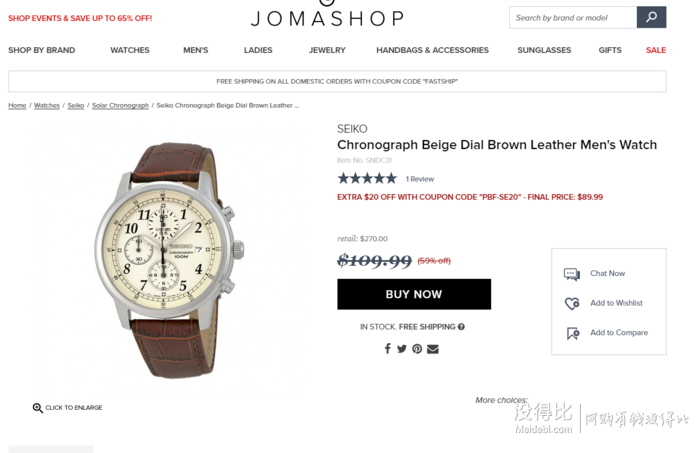Open the Shop By Brand menu
Viewport: 700px width, 453px height.
coord(42,50)
